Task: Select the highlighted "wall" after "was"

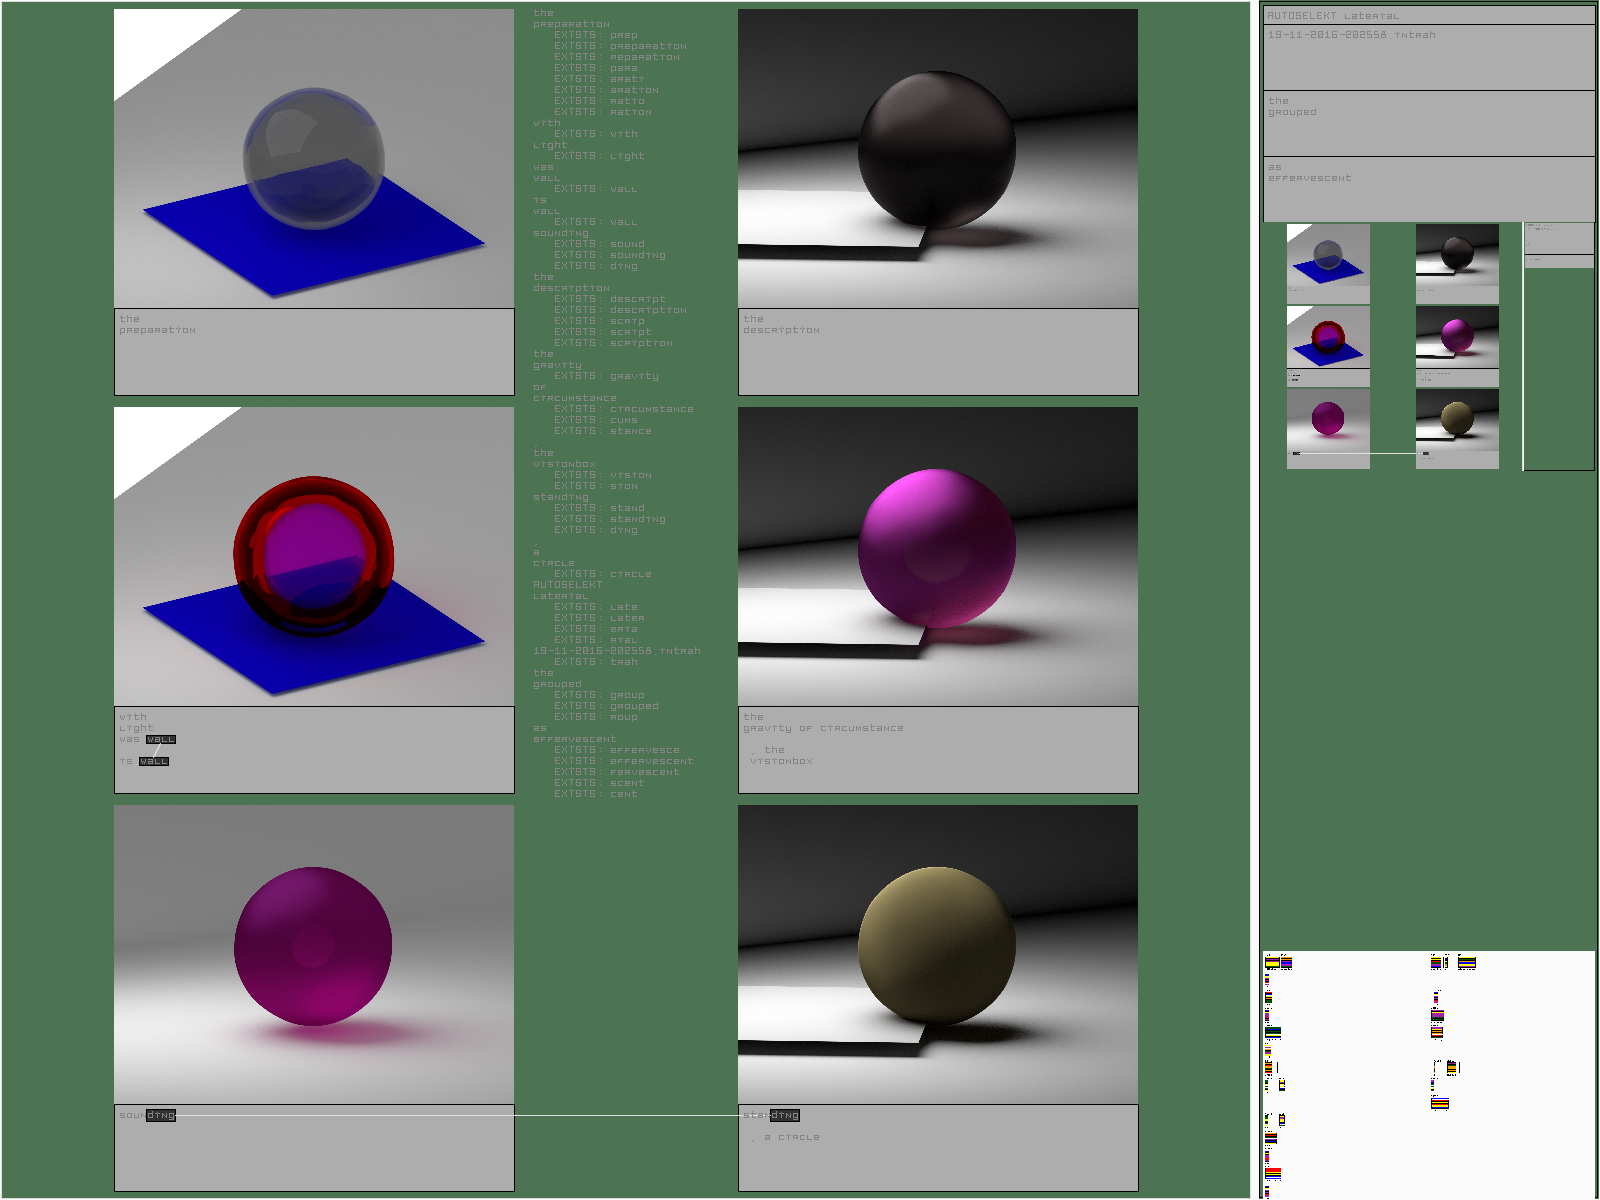Action: click(x=161, y=739)
